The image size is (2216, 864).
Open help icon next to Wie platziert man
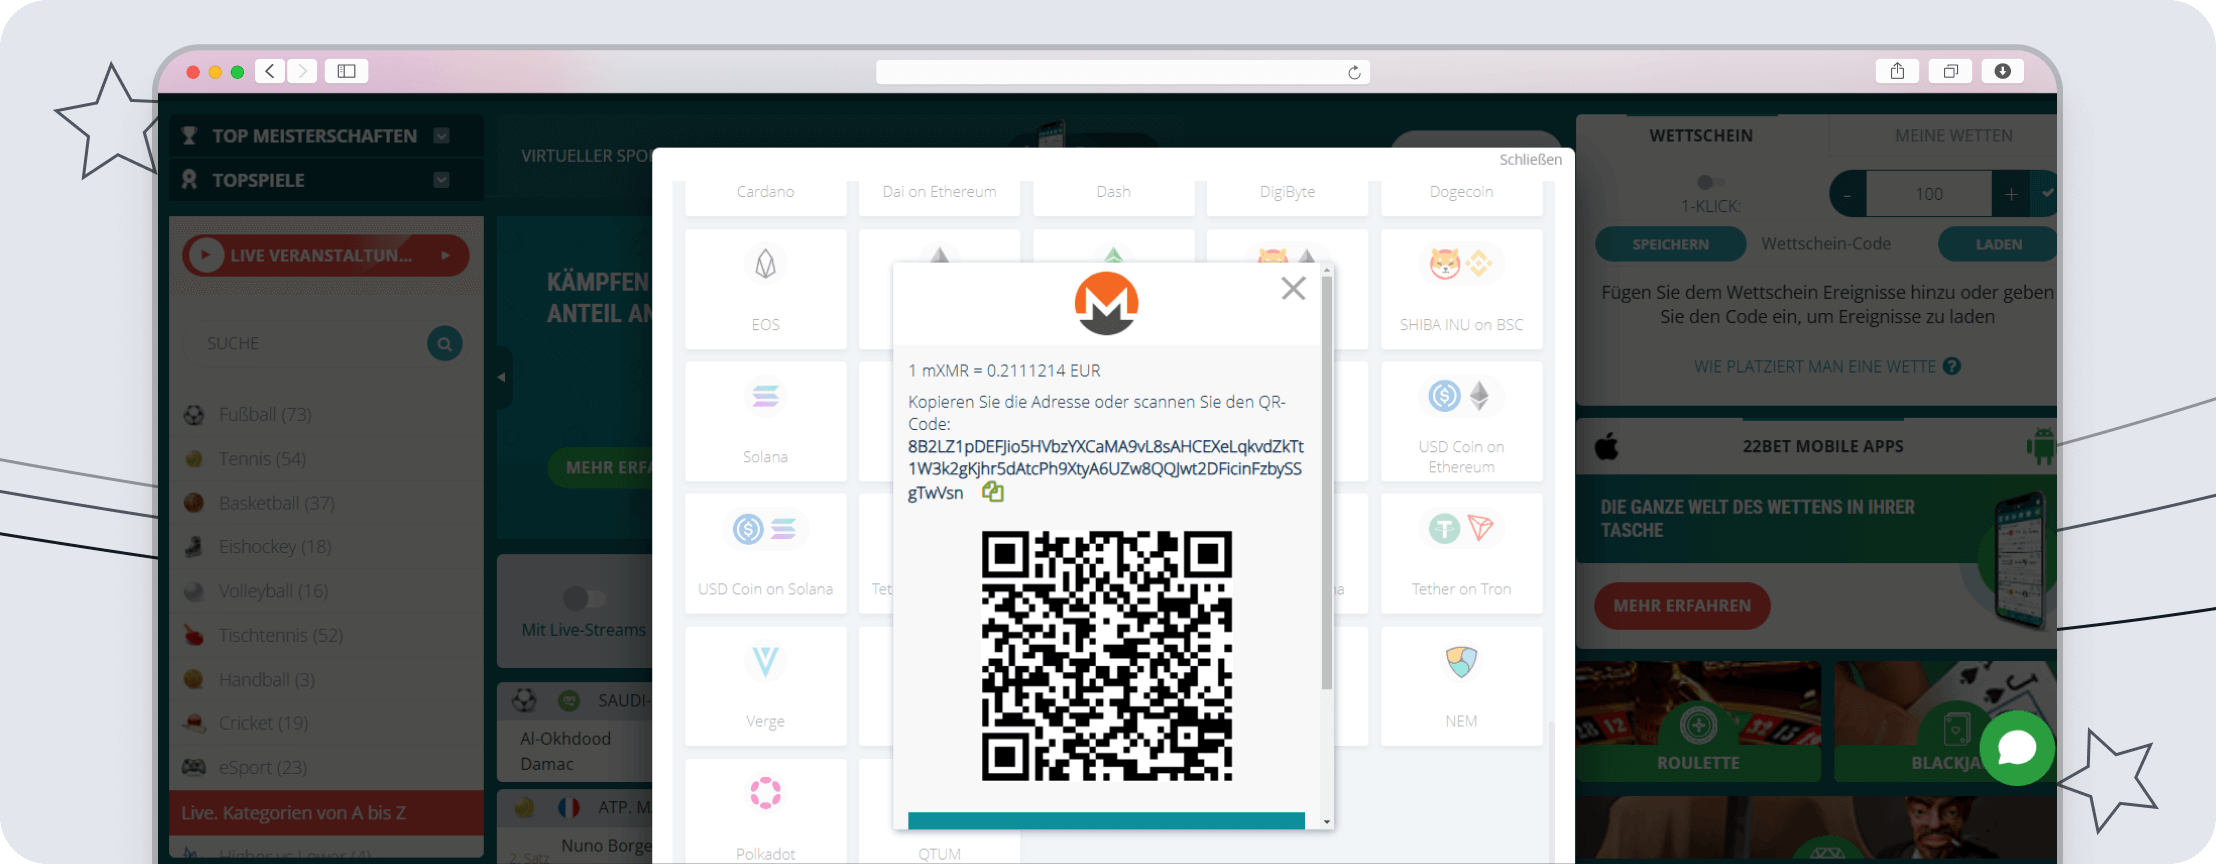click(1951, 366)
